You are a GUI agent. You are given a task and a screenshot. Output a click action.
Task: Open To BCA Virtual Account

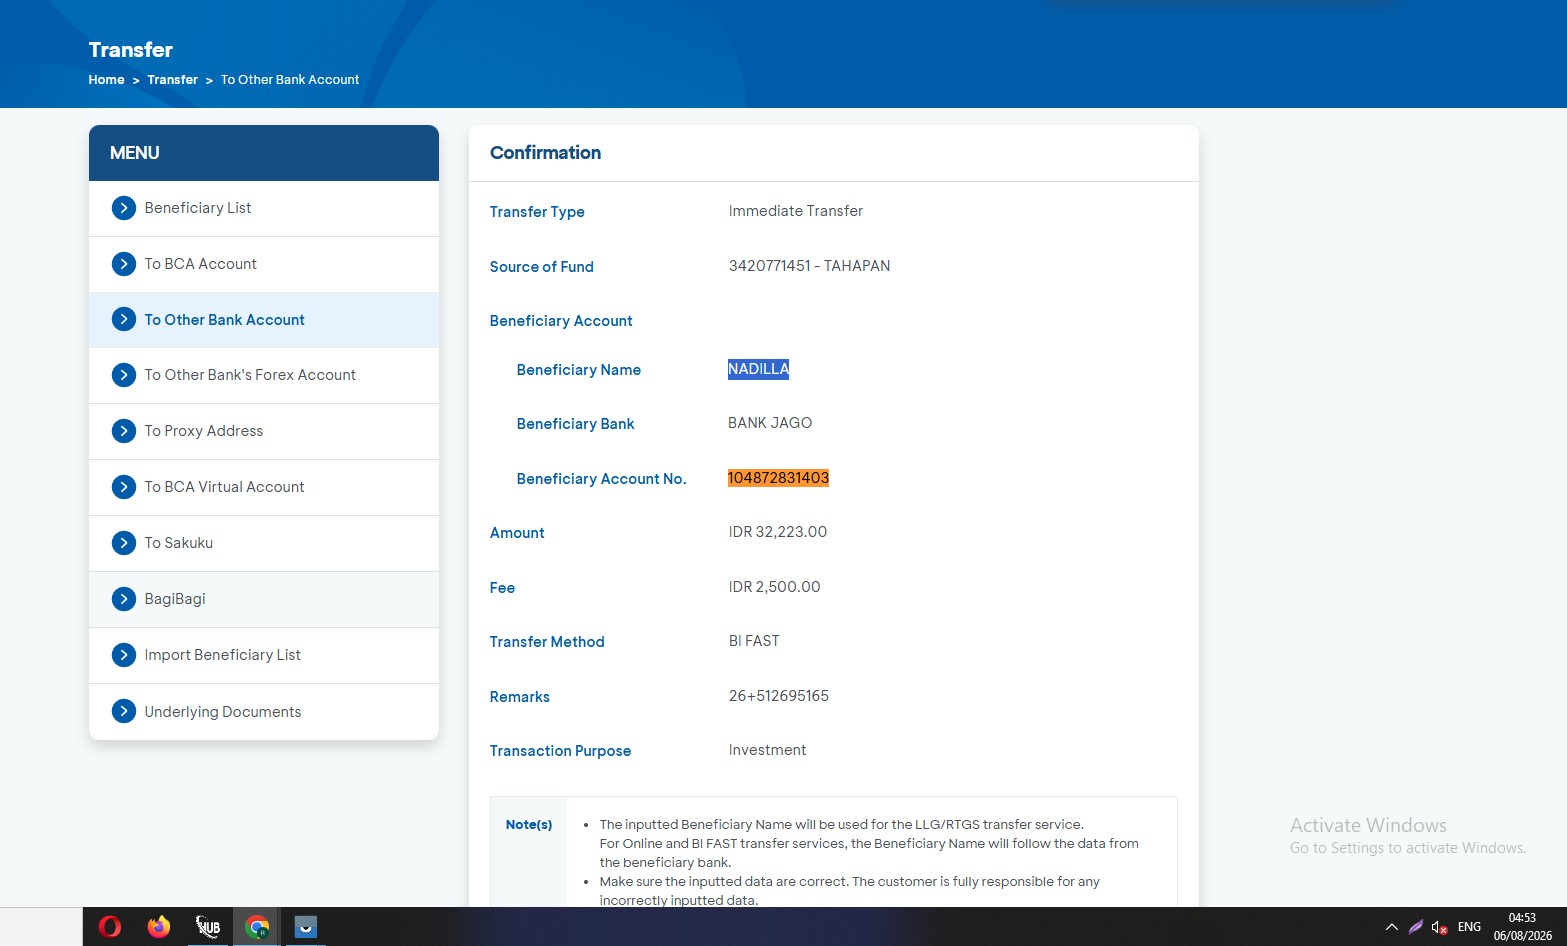[x=264, y=487]
